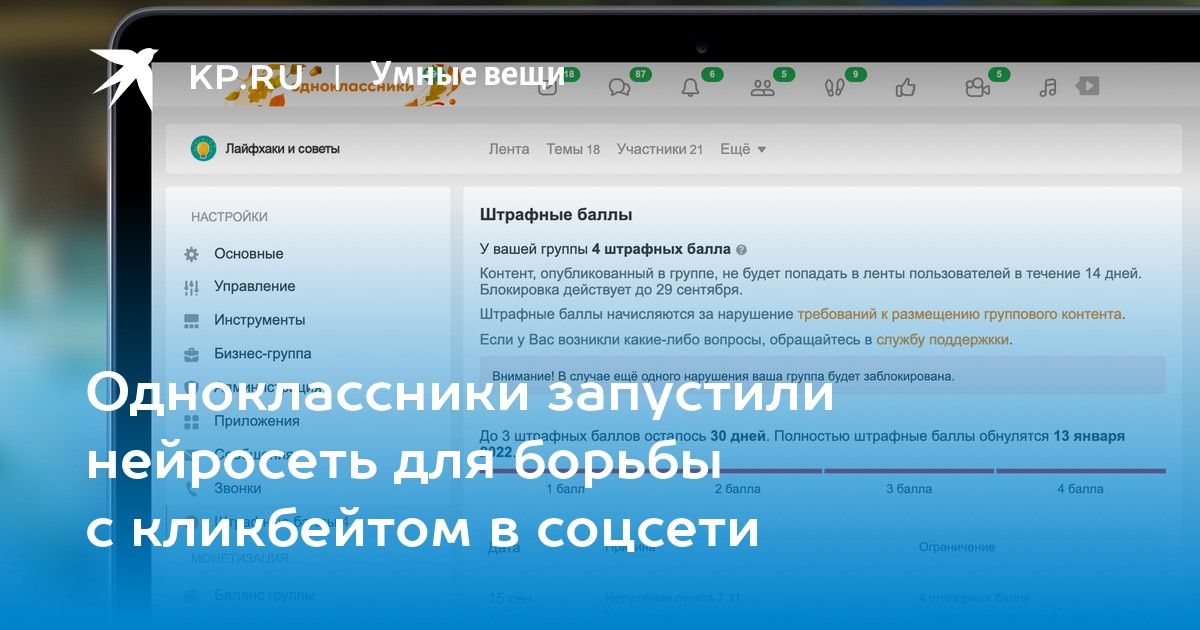Open the notifications bell icon
The height and width of the screenshot is (630, 1200).
(x=690, y=87)
